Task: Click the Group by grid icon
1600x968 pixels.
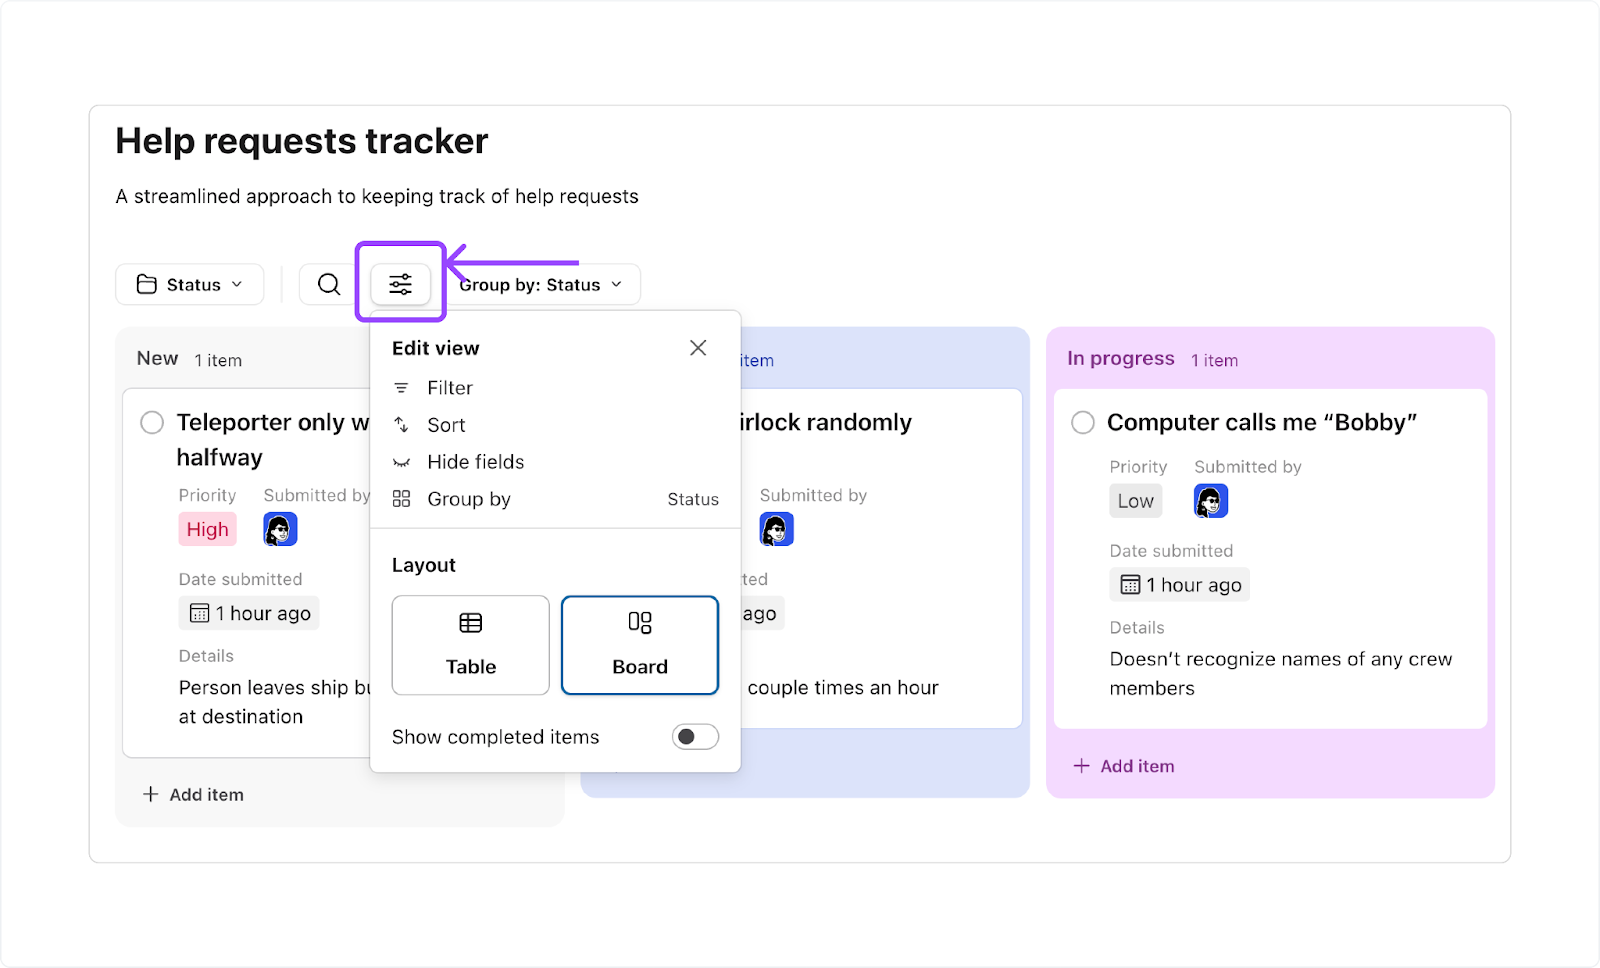Action: pos(401,498)
